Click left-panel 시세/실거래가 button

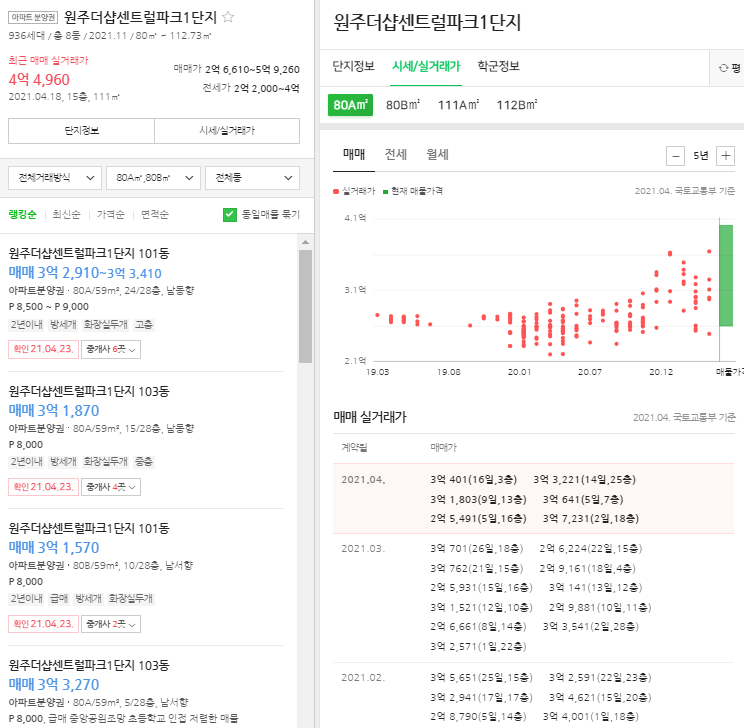coord(227,131)
